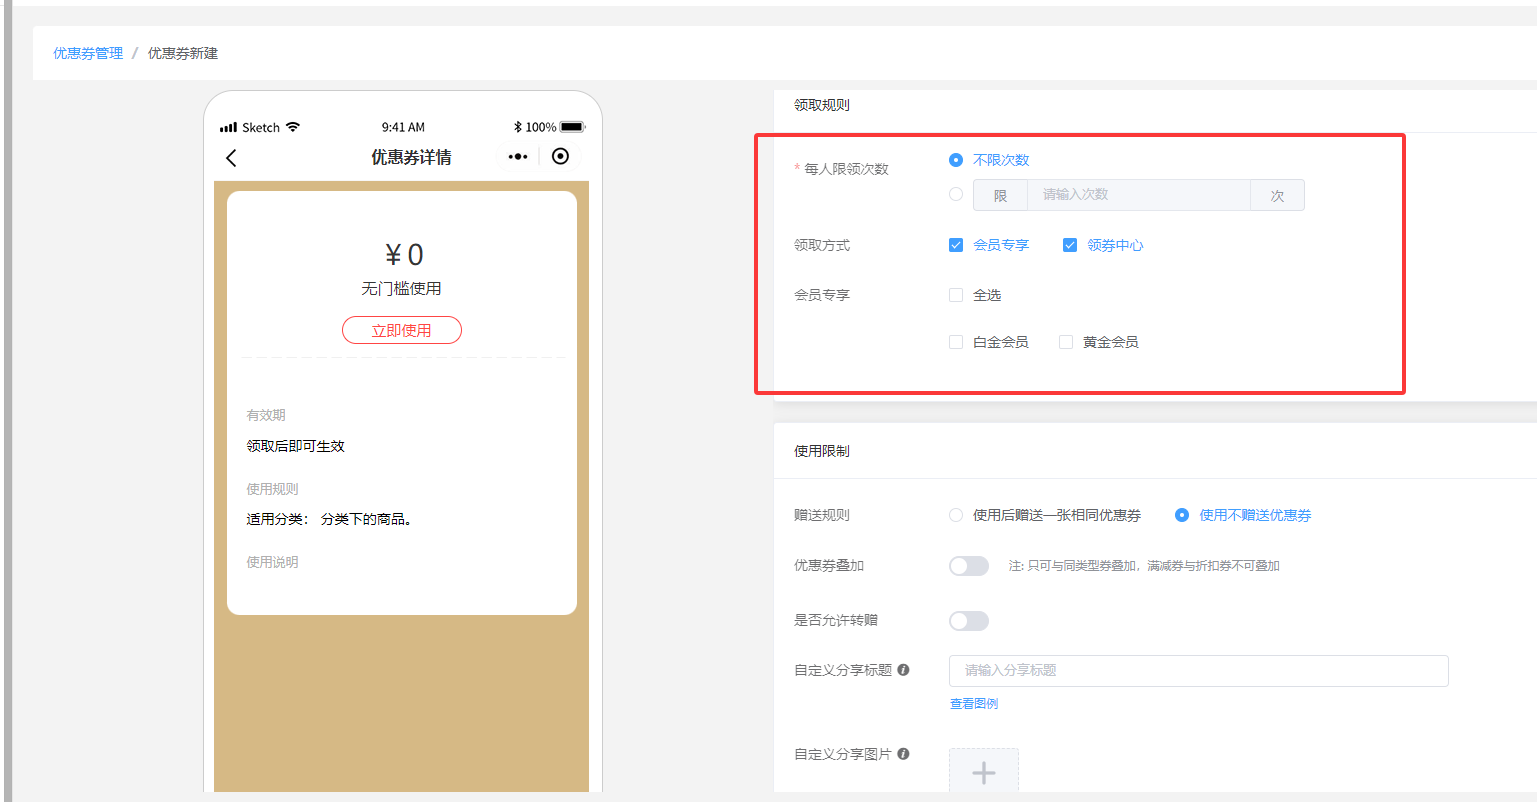Uncheck the 领券中心 checkbox

1070,245
